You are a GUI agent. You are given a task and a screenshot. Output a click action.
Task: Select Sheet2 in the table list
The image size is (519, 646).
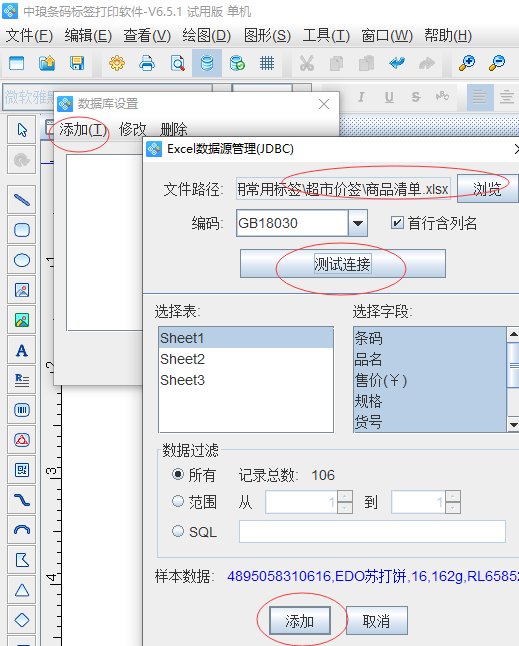(x=245, y=359)
